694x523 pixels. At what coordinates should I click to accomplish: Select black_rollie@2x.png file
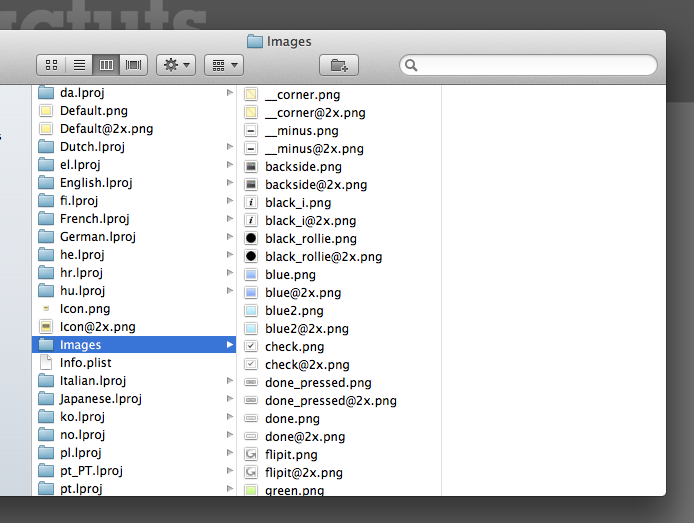339,257
